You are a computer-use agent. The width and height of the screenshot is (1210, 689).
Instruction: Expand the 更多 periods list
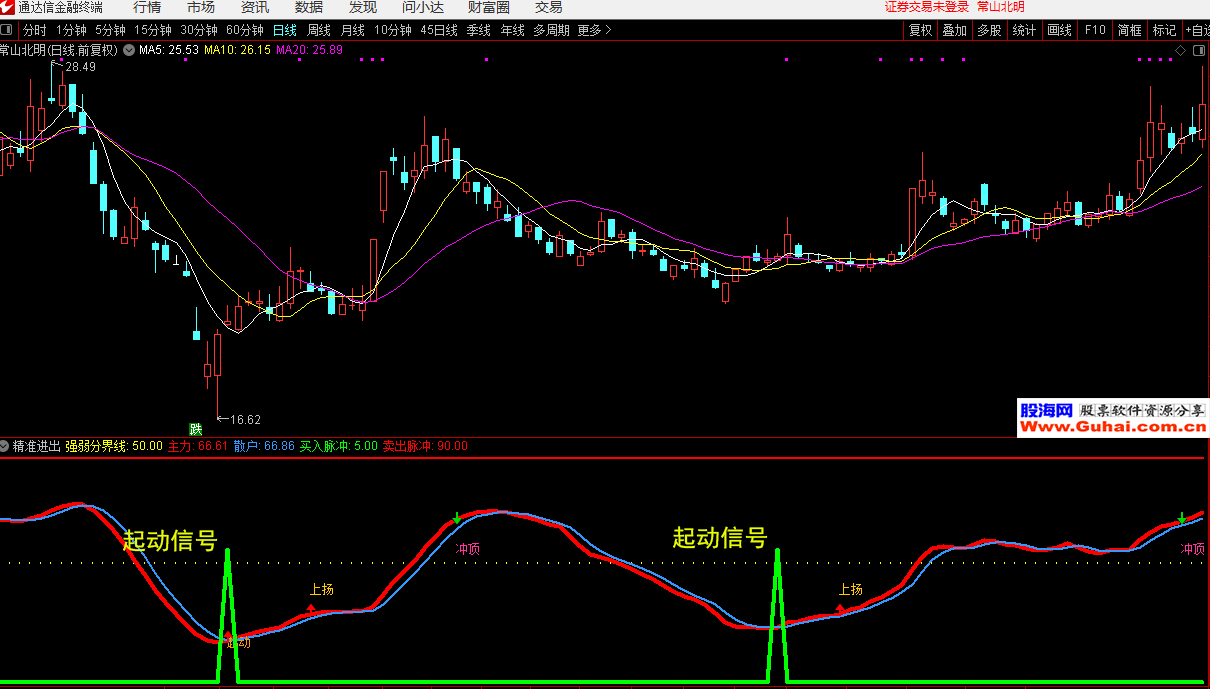(594, 30)
